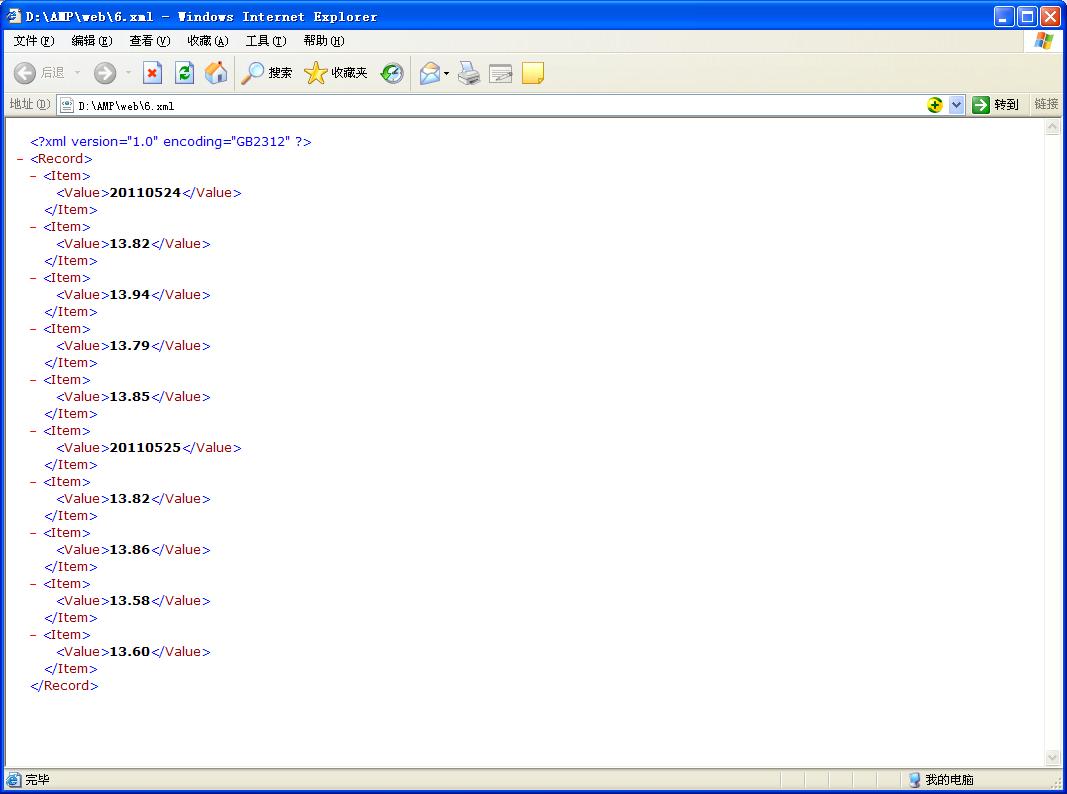Click the My Computer zone icon
The height and width of the screenshot is (794, 1067).
[x=915, y=780]
